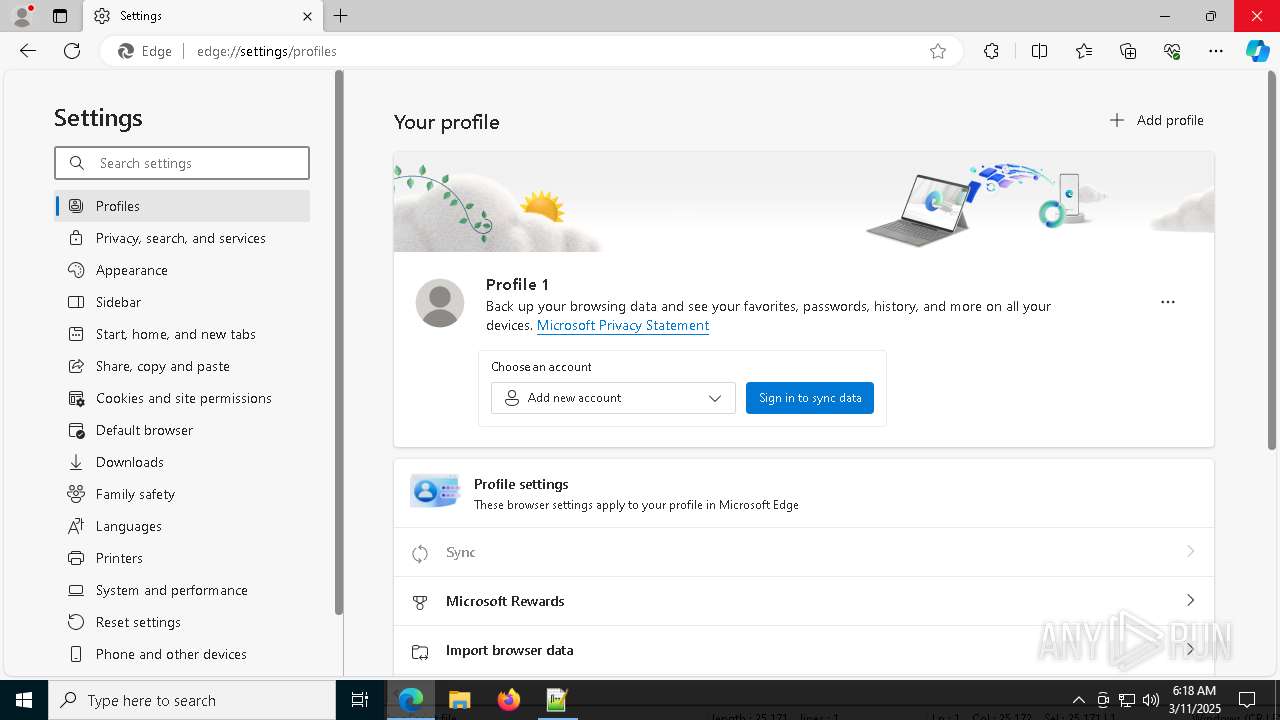Switch to Microsoft Edge taskbar icon
1280x720 pixels.
[411, 700]
